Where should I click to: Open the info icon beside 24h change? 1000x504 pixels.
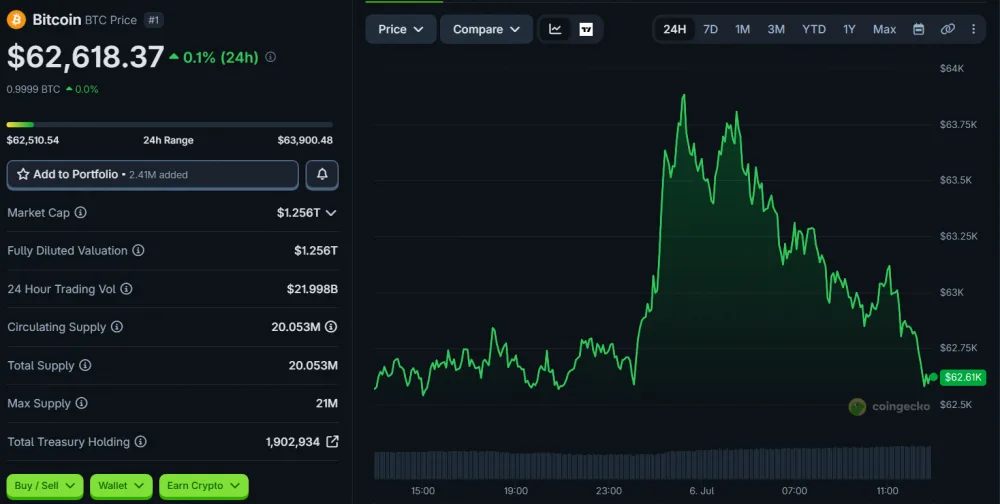click(x=270, y=57)
